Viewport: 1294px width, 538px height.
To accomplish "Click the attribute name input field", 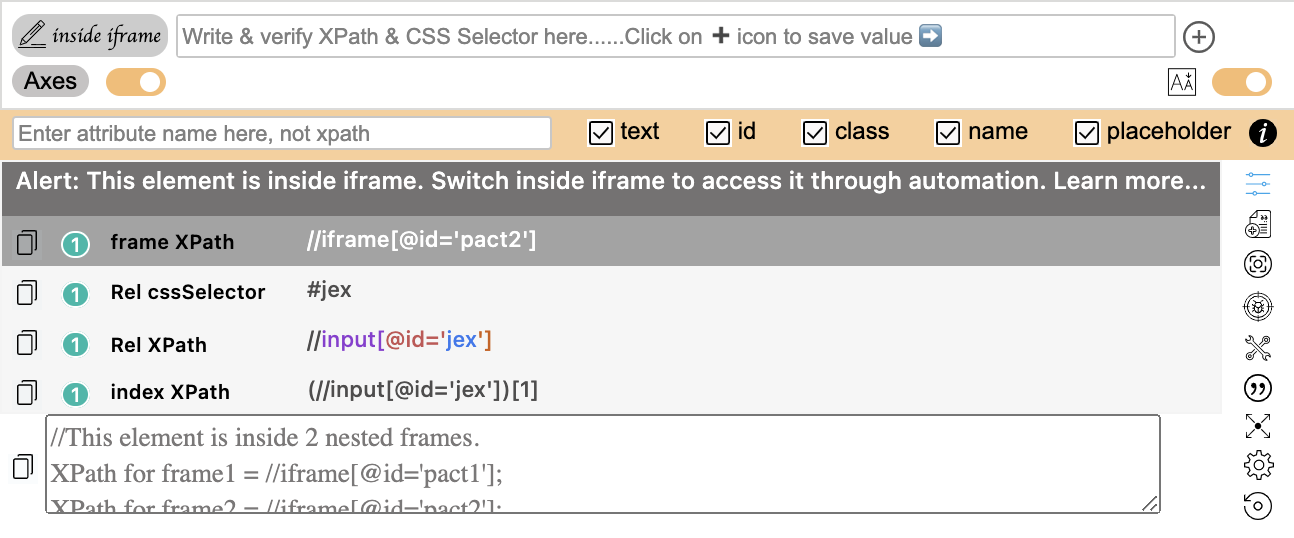I will [282, 133].
